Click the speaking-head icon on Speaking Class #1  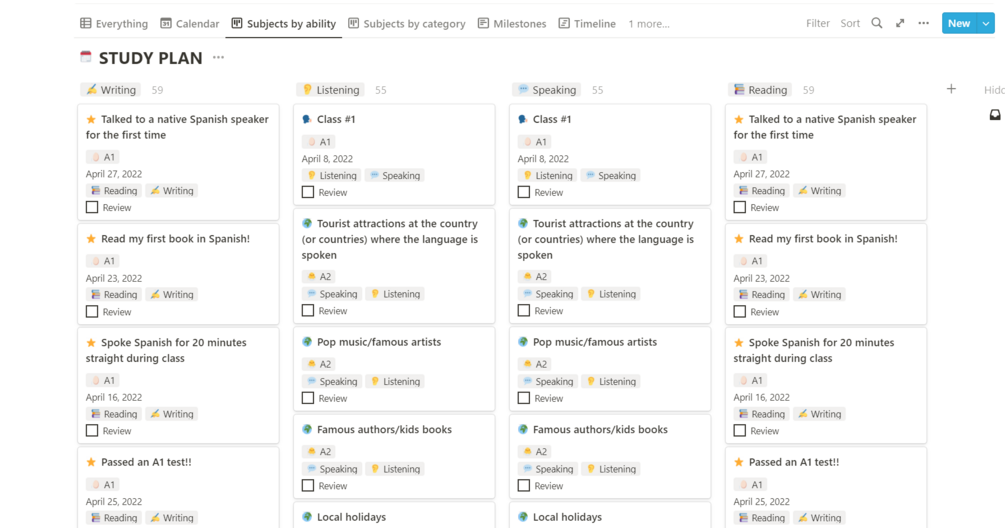pyautogui.click(x=523, y=119)
